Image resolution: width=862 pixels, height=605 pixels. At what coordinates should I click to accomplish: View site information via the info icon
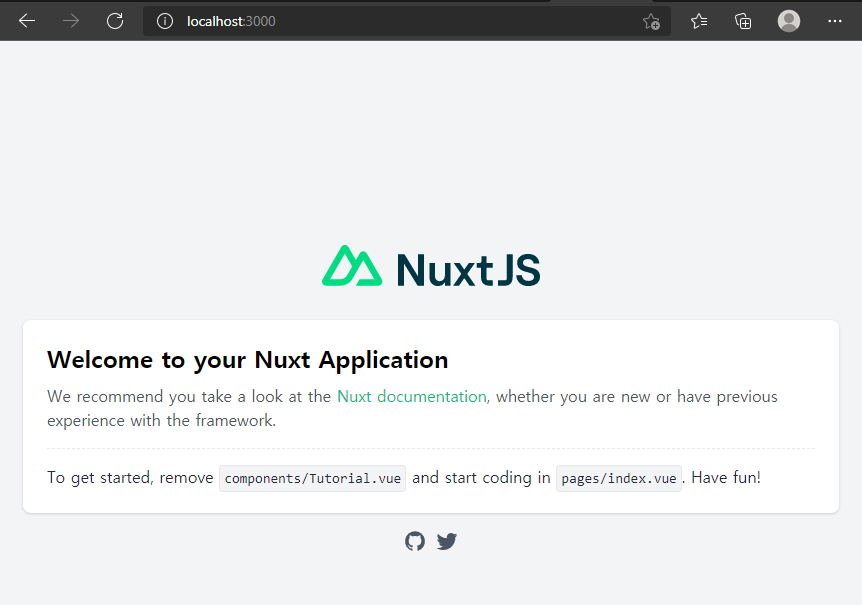pyautogui.click(x=164, y=21)
